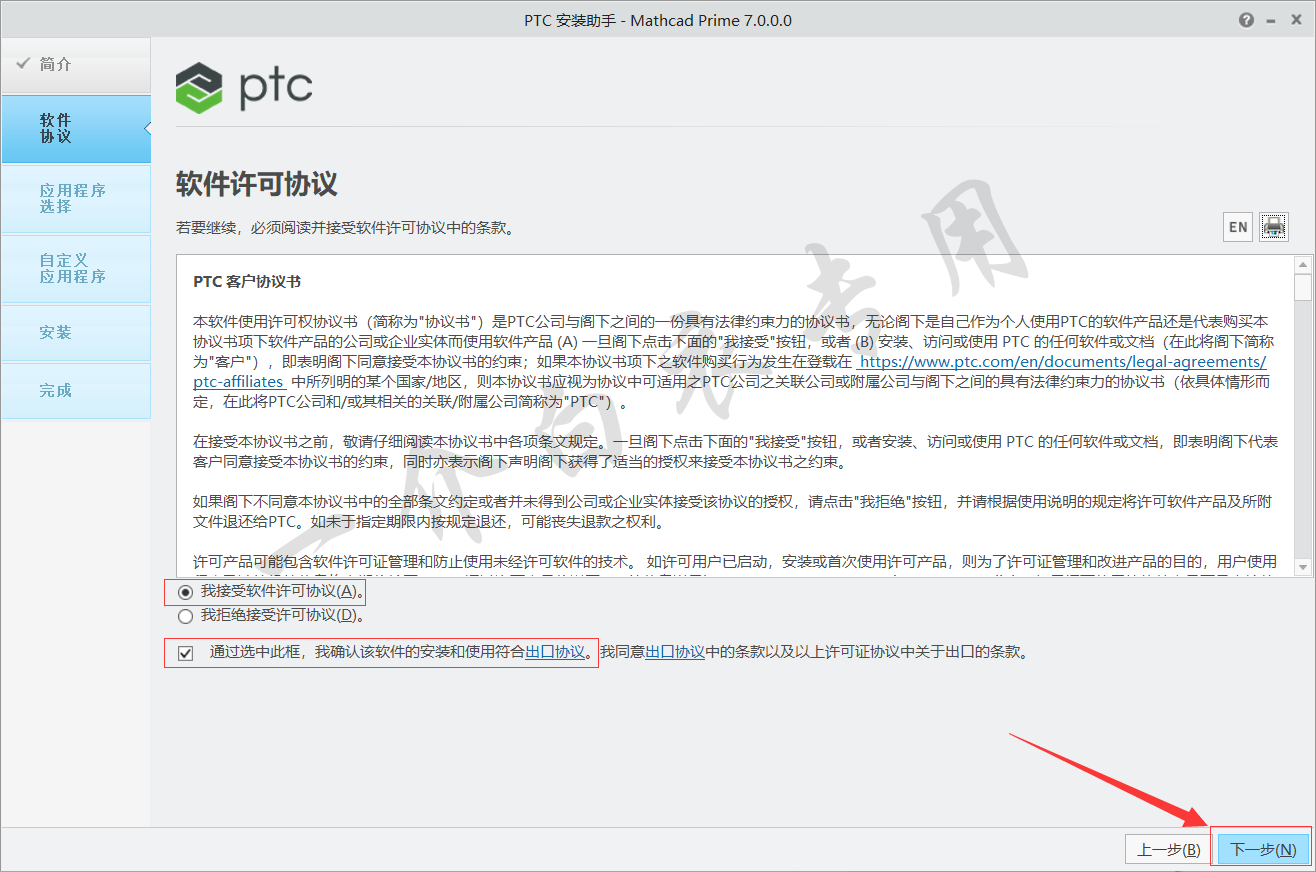
Task: Select the 完成 step in sidebar
Action: tap(75, 391)
